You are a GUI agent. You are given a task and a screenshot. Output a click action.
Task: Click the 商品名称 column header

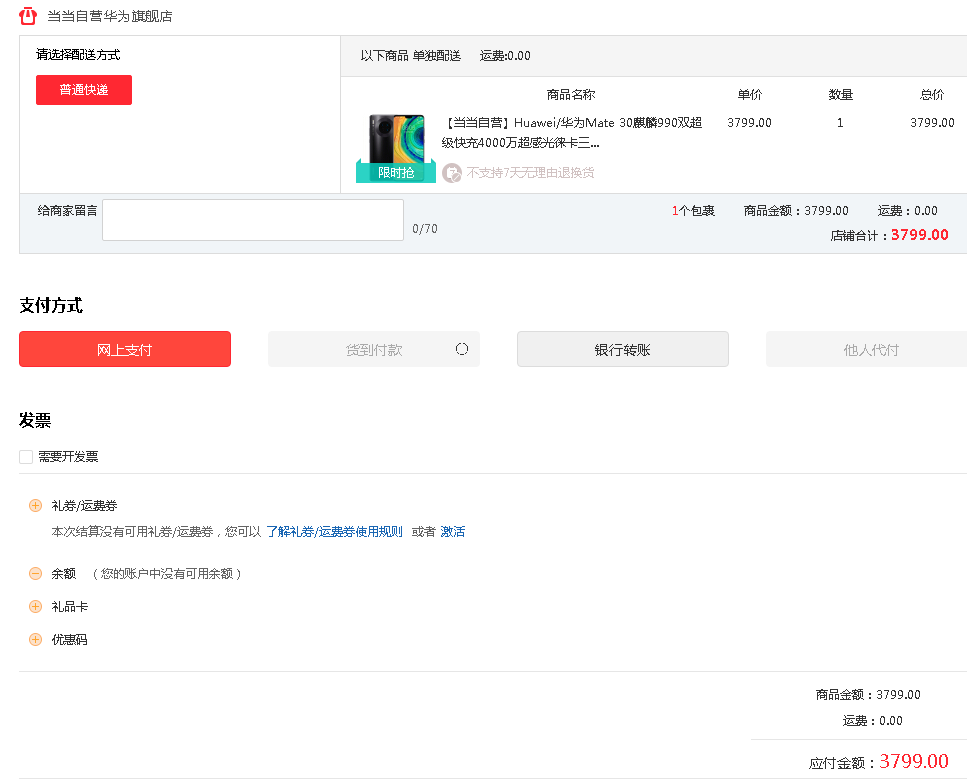[571, 94]
